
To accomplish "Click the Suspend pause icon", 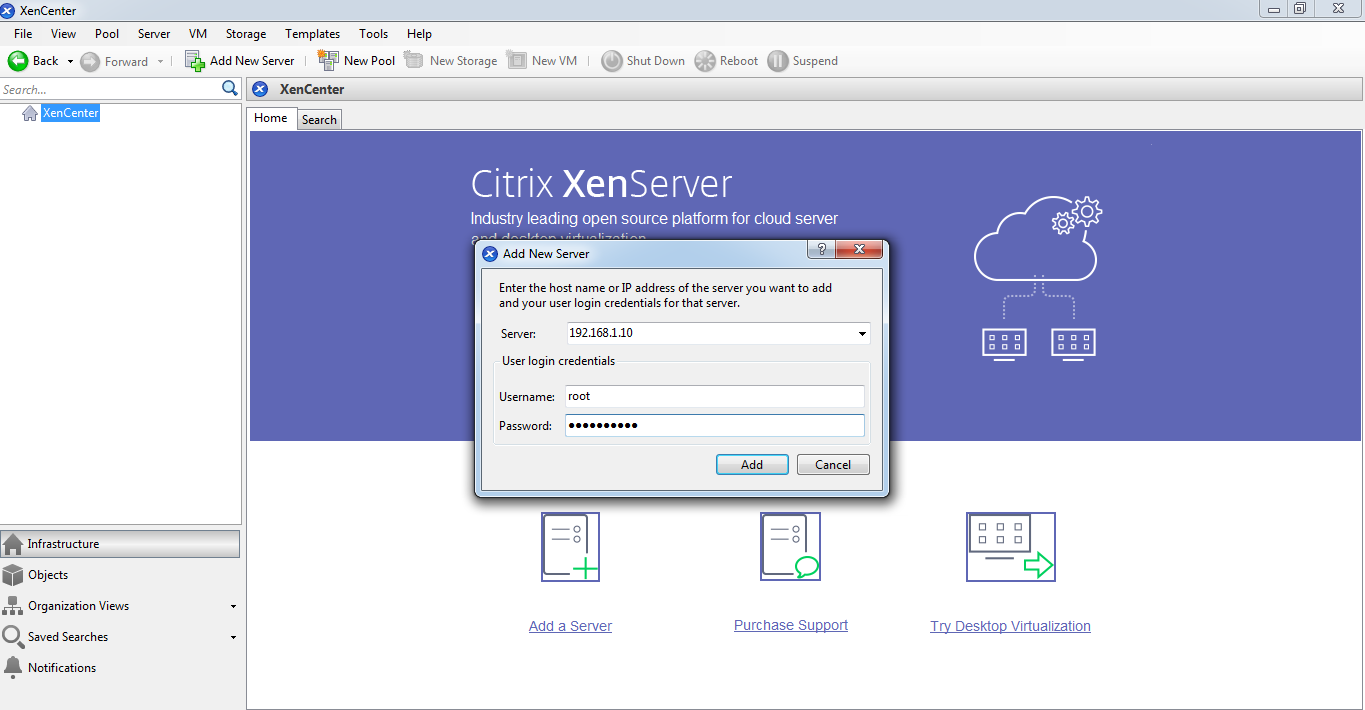I will pos(778,61).
